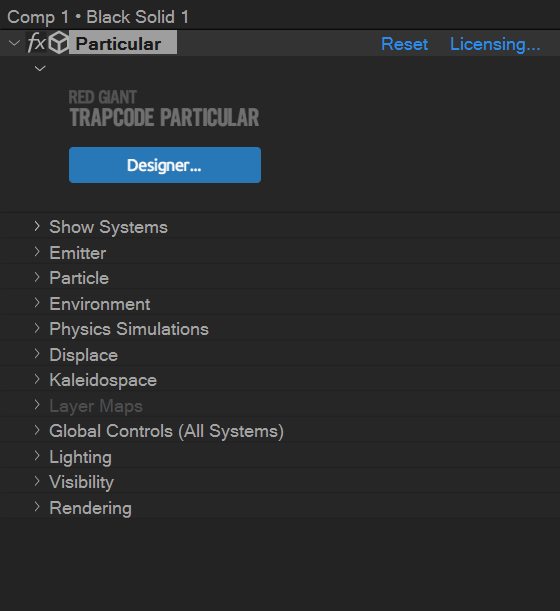Click the Comp 1 • Black Solid 1 header
560x611 pixels.
pos(98,17)
